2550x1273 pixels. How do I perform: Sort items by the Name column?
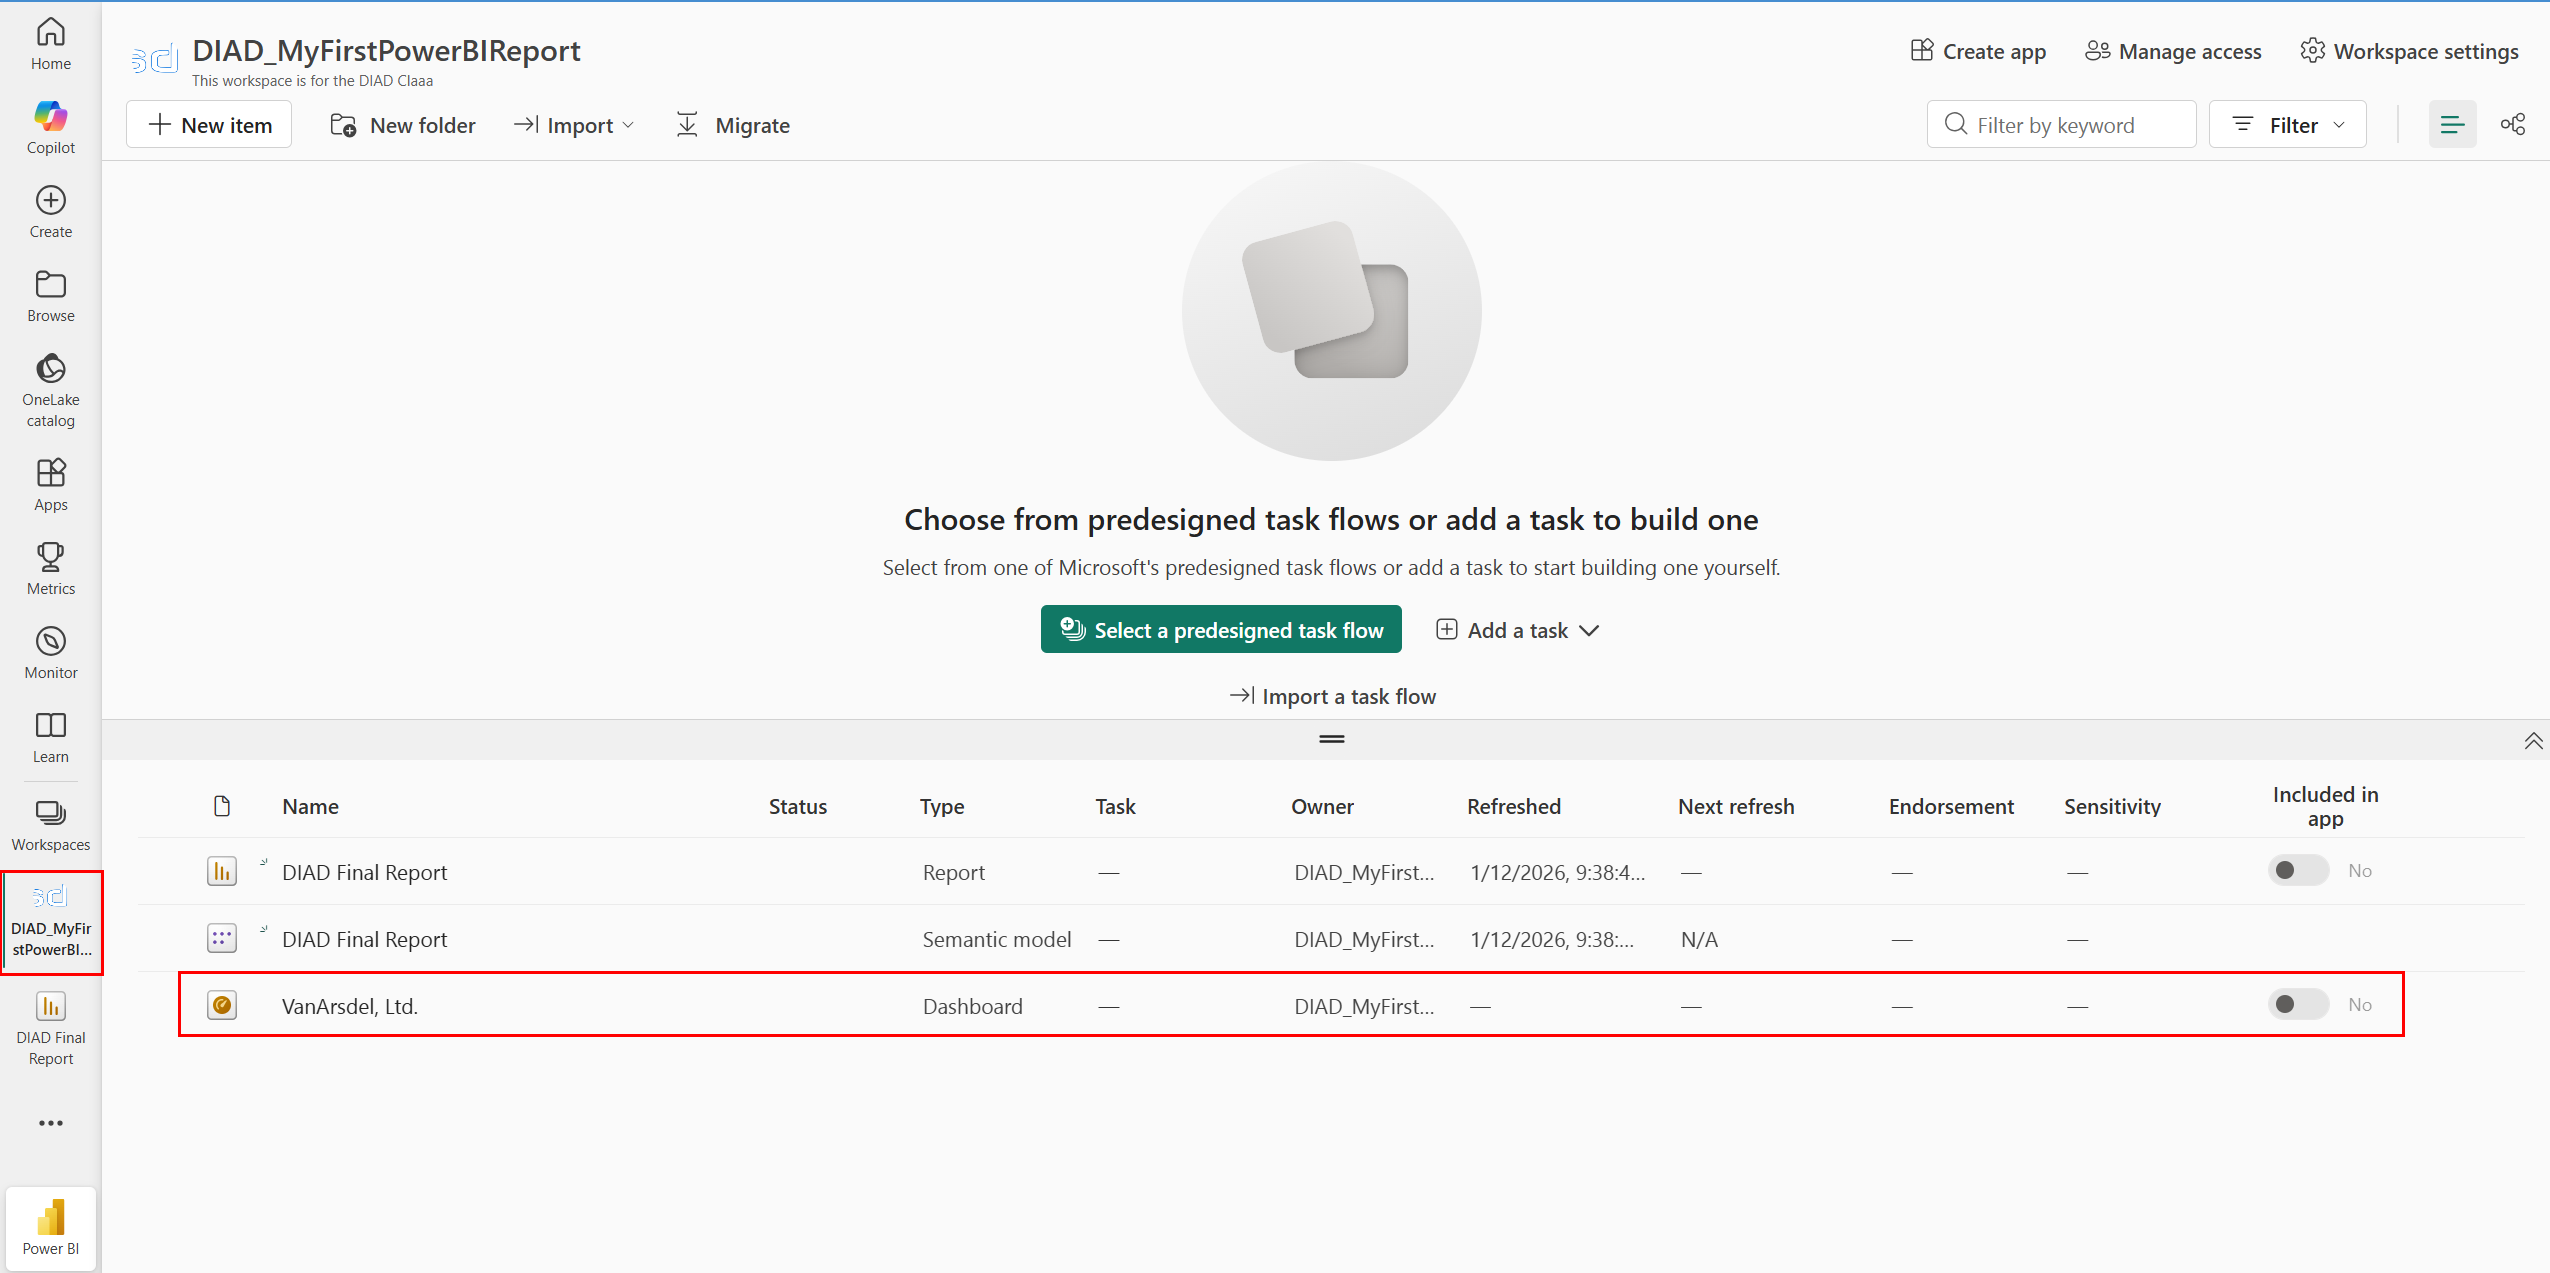310,806
